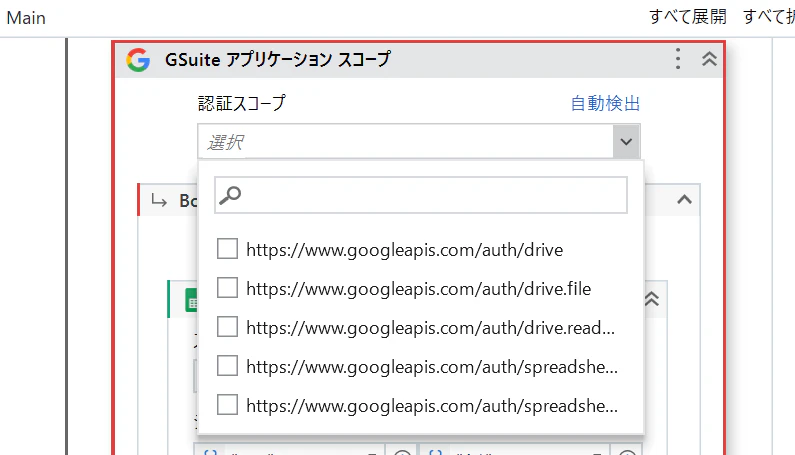Click すべて展開 to expand all

[x=688, y=17]
